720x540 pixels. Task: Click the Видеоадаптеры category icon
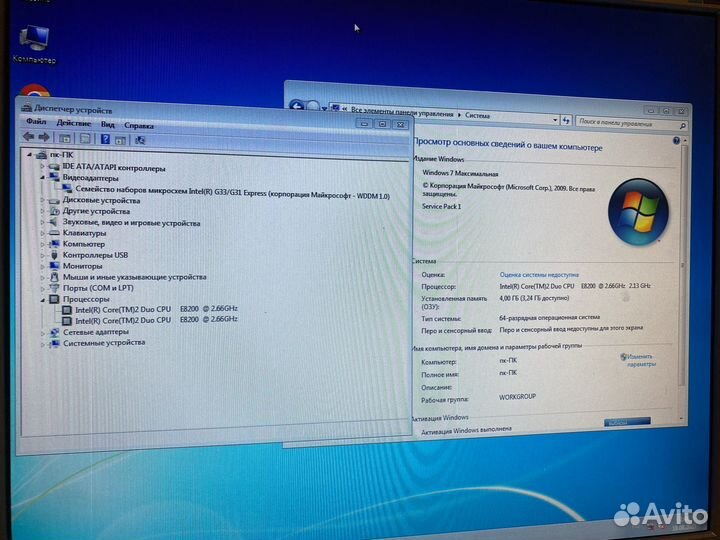pos(54,177)
